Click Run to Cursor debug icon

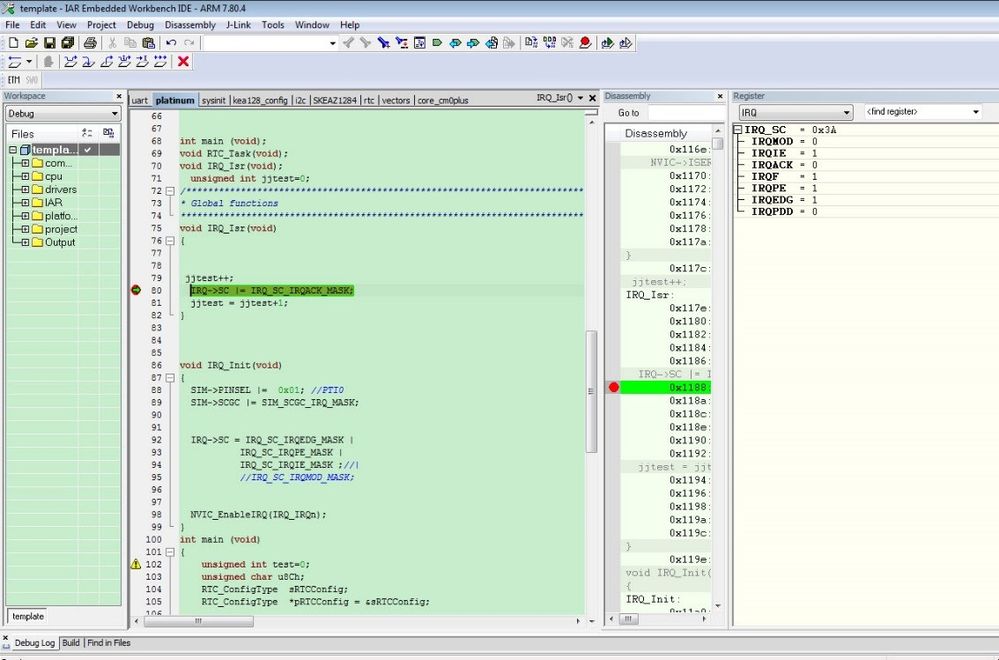click(x=142, y=62)
